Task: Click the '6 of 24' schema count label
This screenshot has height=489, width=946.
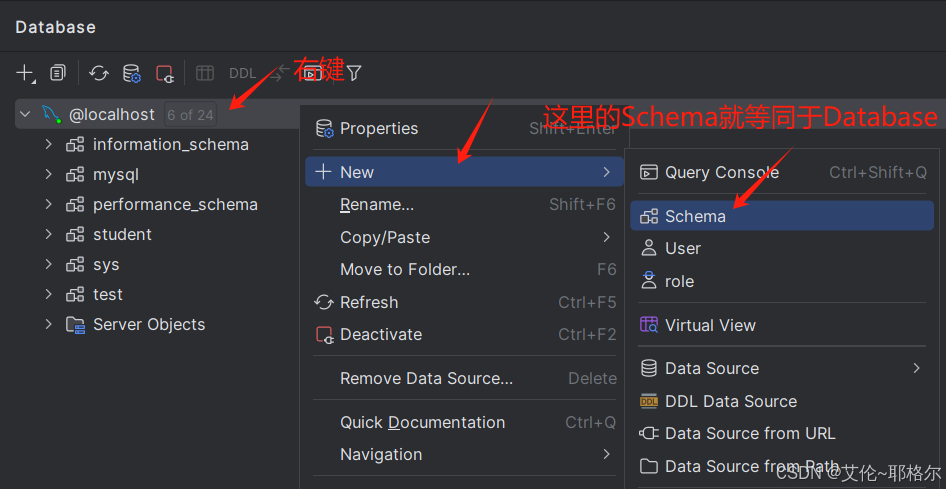Action: pos(190,115)
